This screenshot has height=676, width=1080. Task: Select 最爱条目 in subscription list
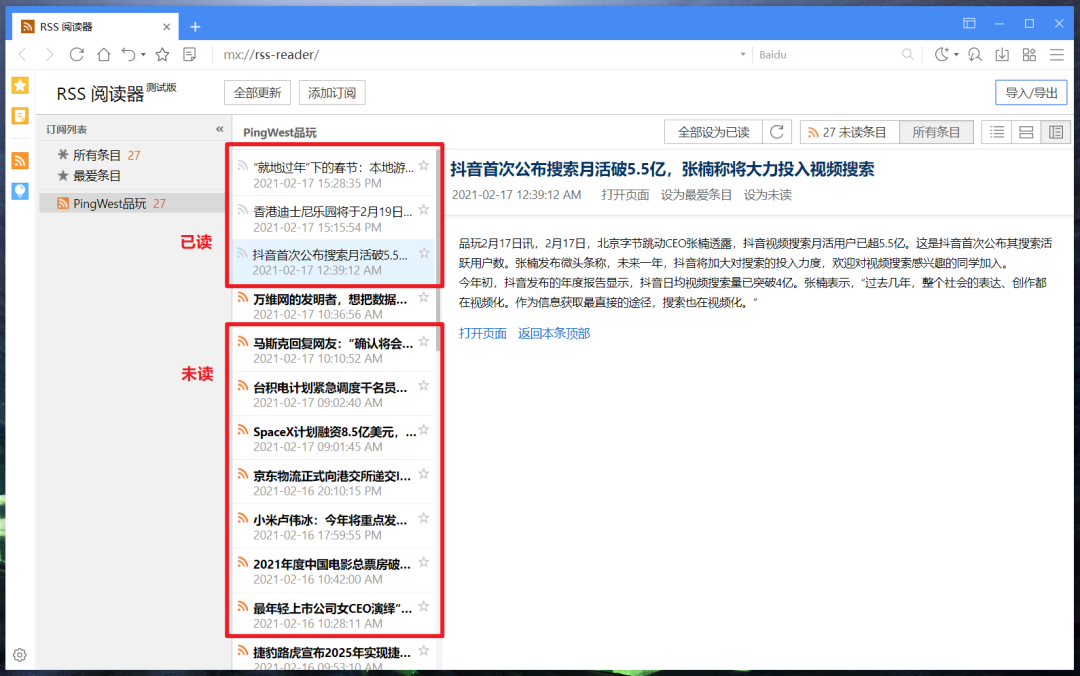point(90,176)
